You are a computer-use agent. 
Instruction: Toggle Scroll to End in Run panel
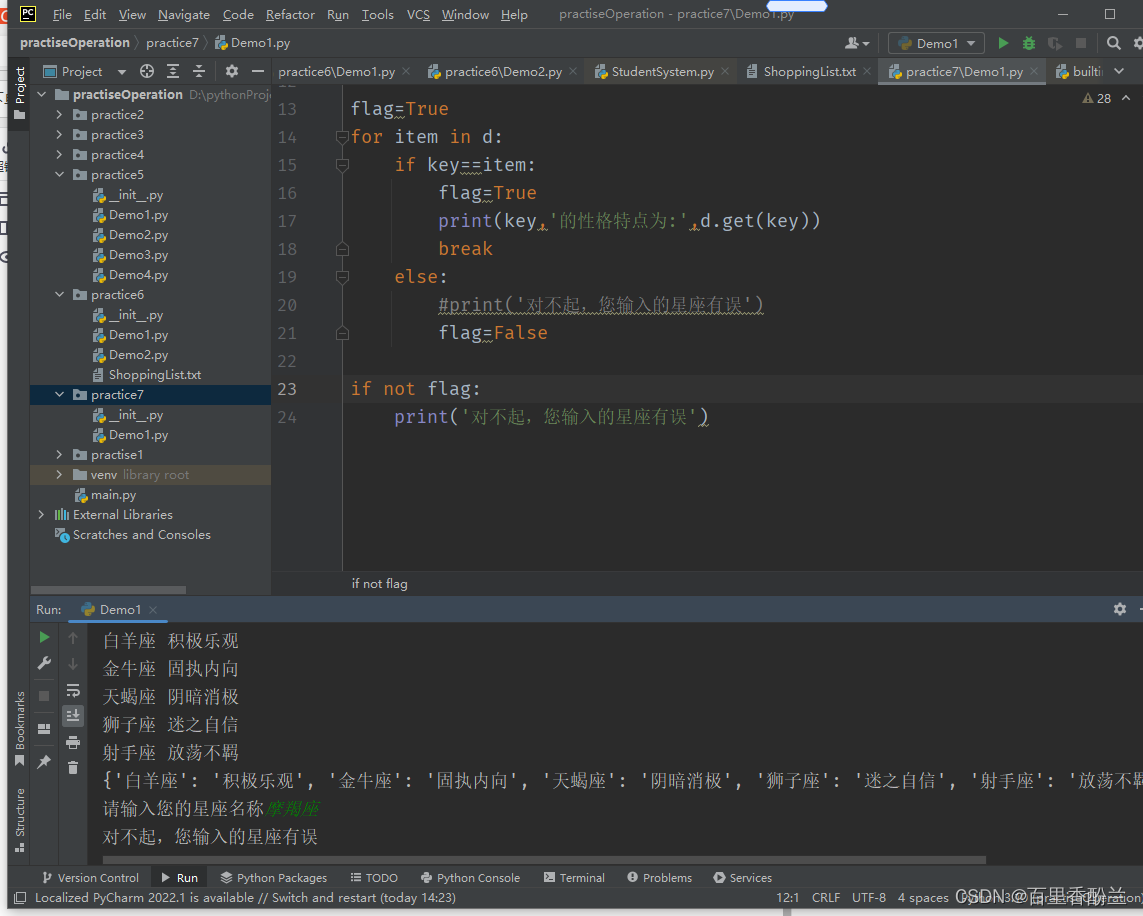tap(73, 716)
